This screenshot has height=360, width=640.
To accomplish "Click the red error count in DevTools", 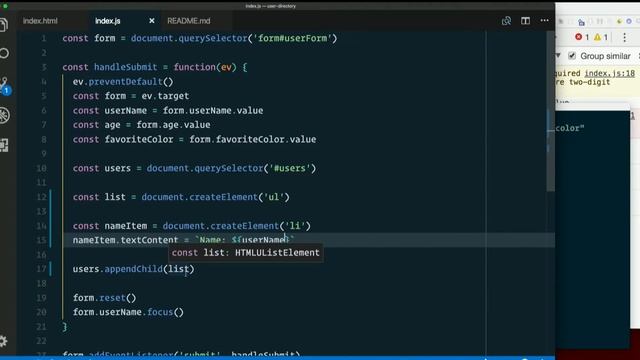I will tap(582, 37).
